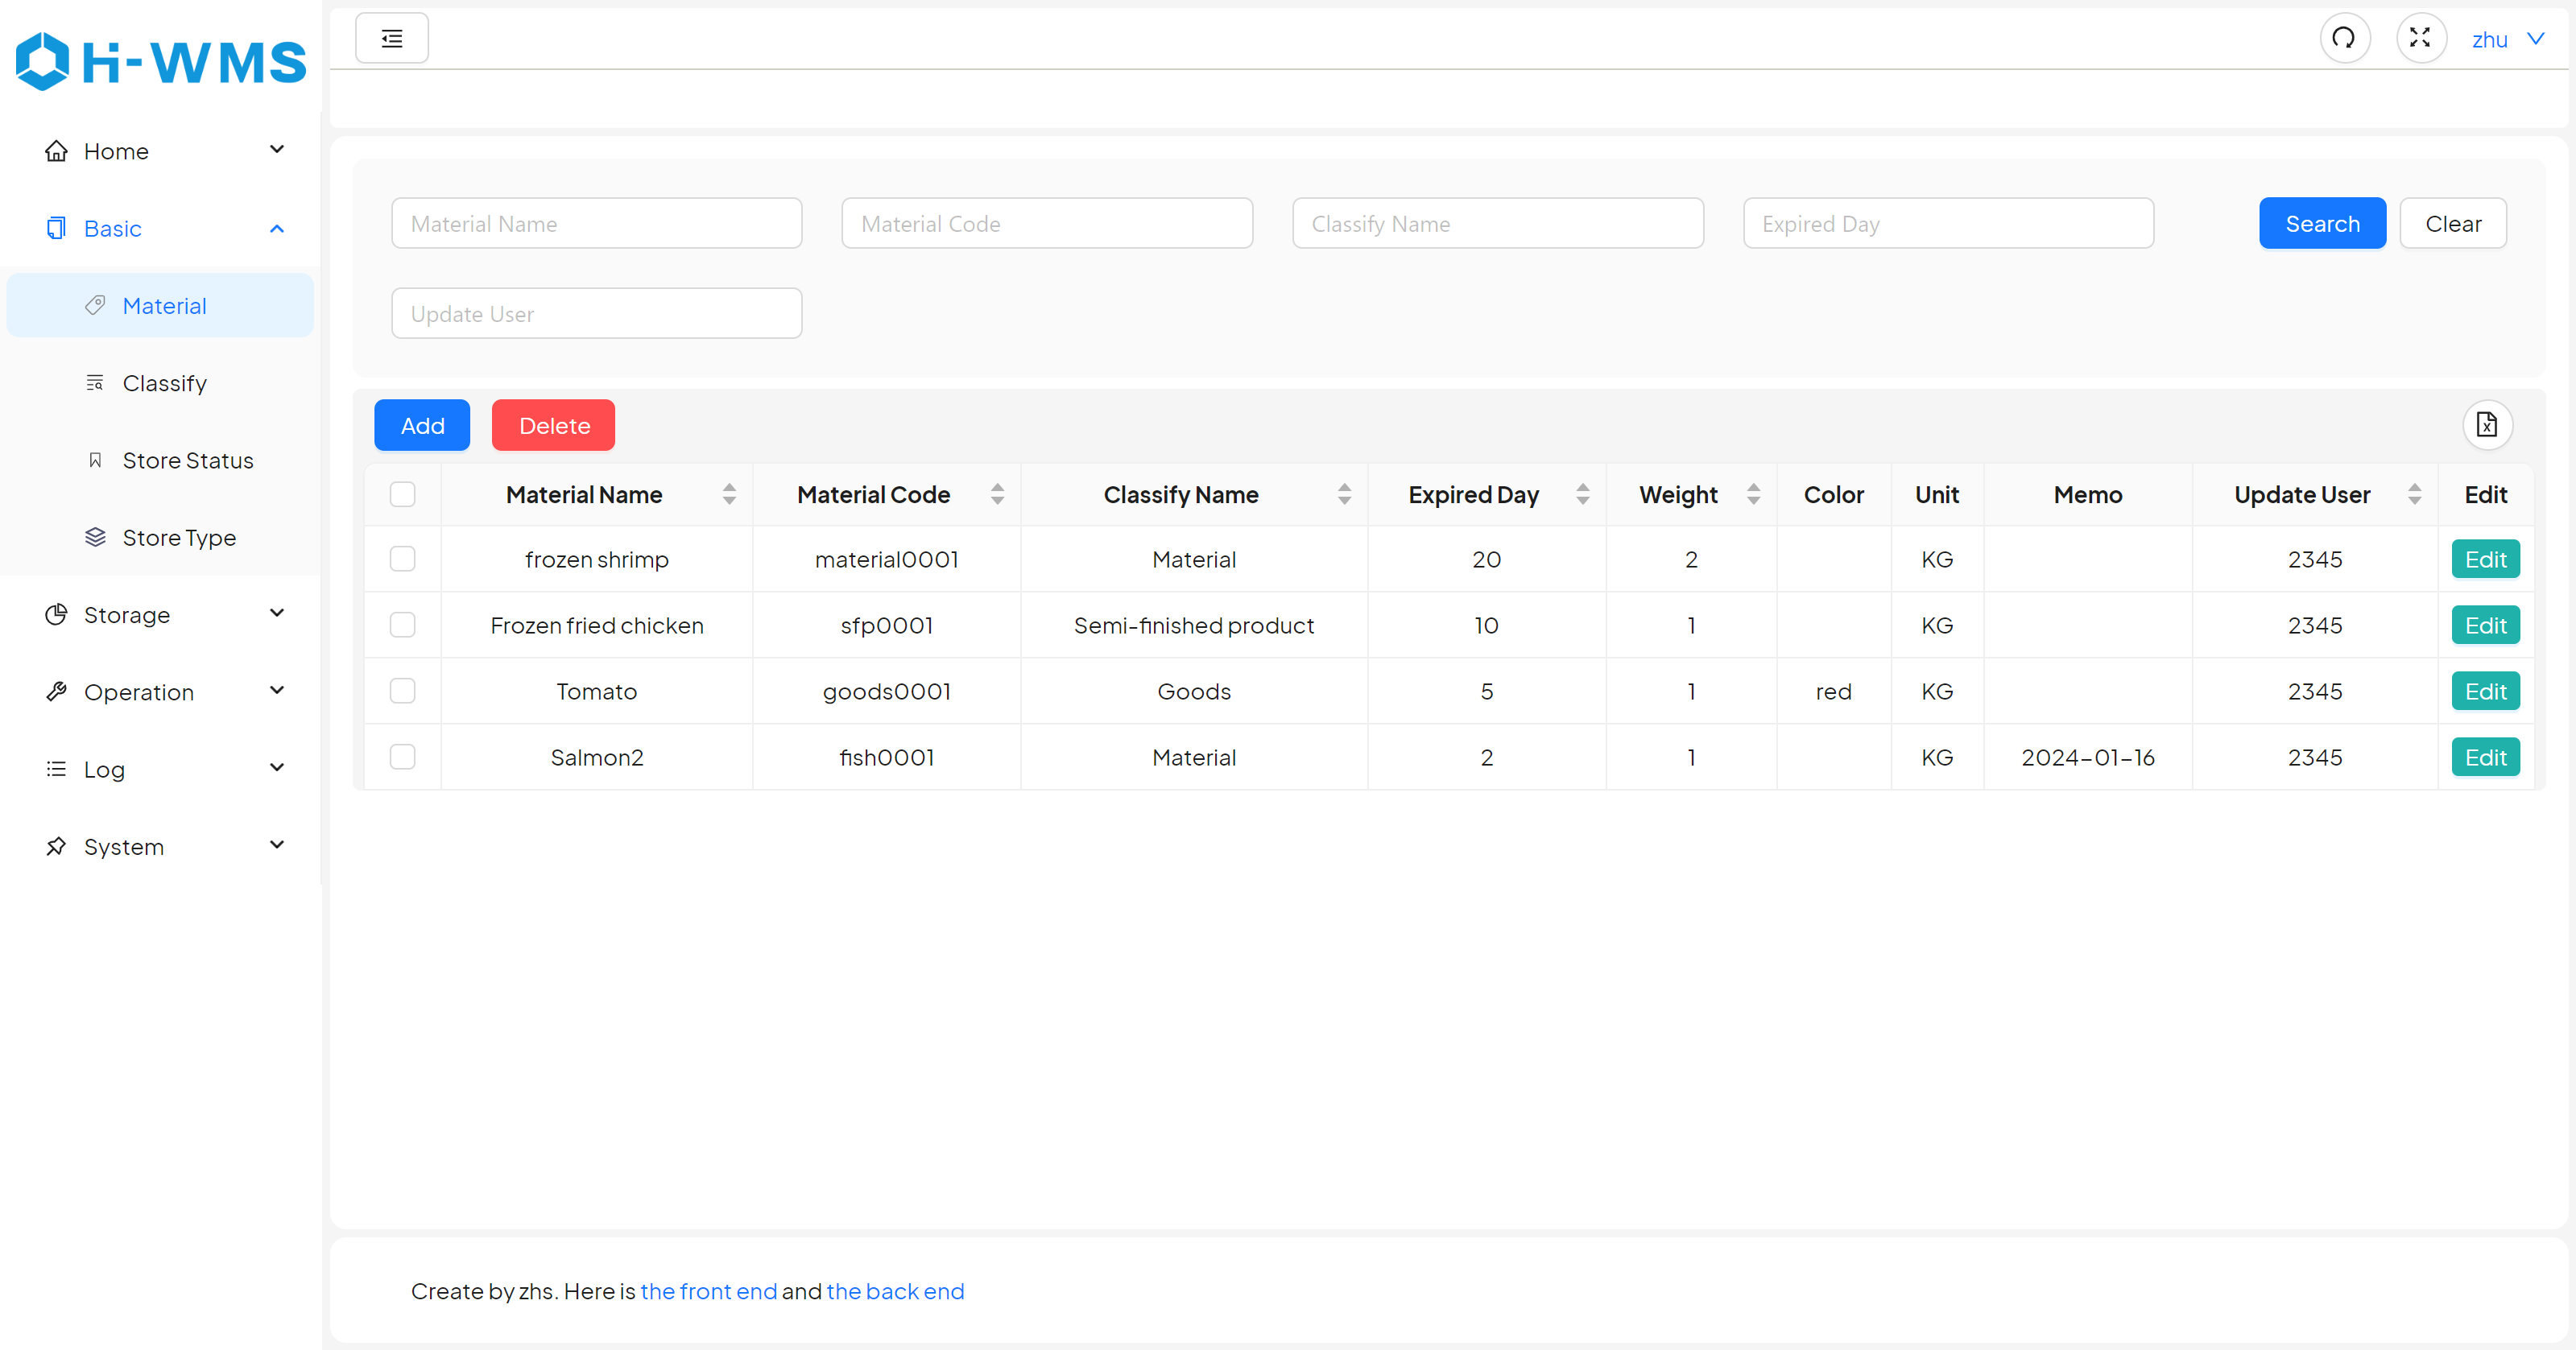Viewport: 2576px width, 1350px height.
Task: Open the Classify menu item
Action: tap(164, 383)
